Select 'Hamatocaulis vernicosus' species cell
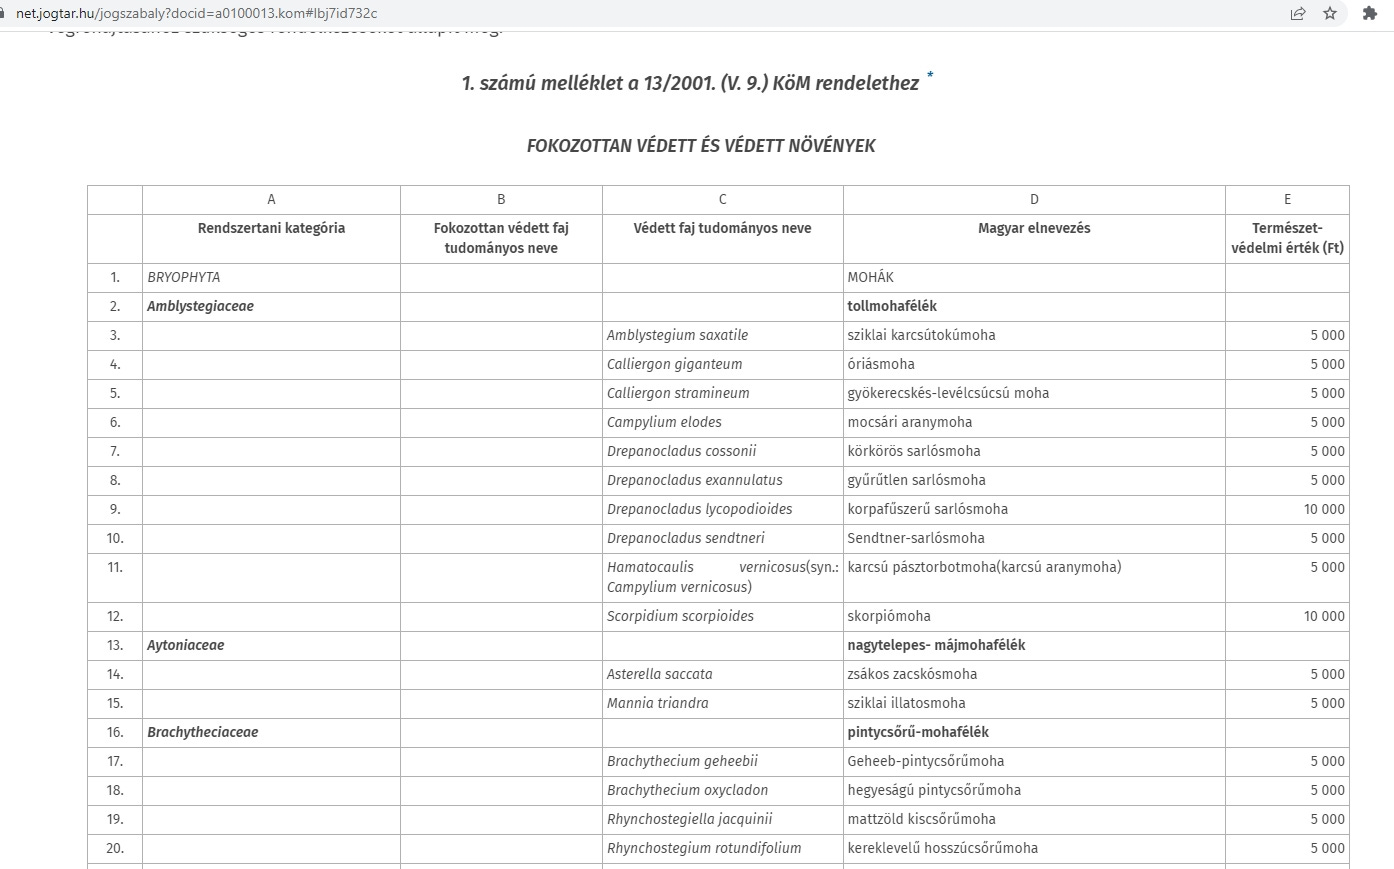 (x=722, y=577)
